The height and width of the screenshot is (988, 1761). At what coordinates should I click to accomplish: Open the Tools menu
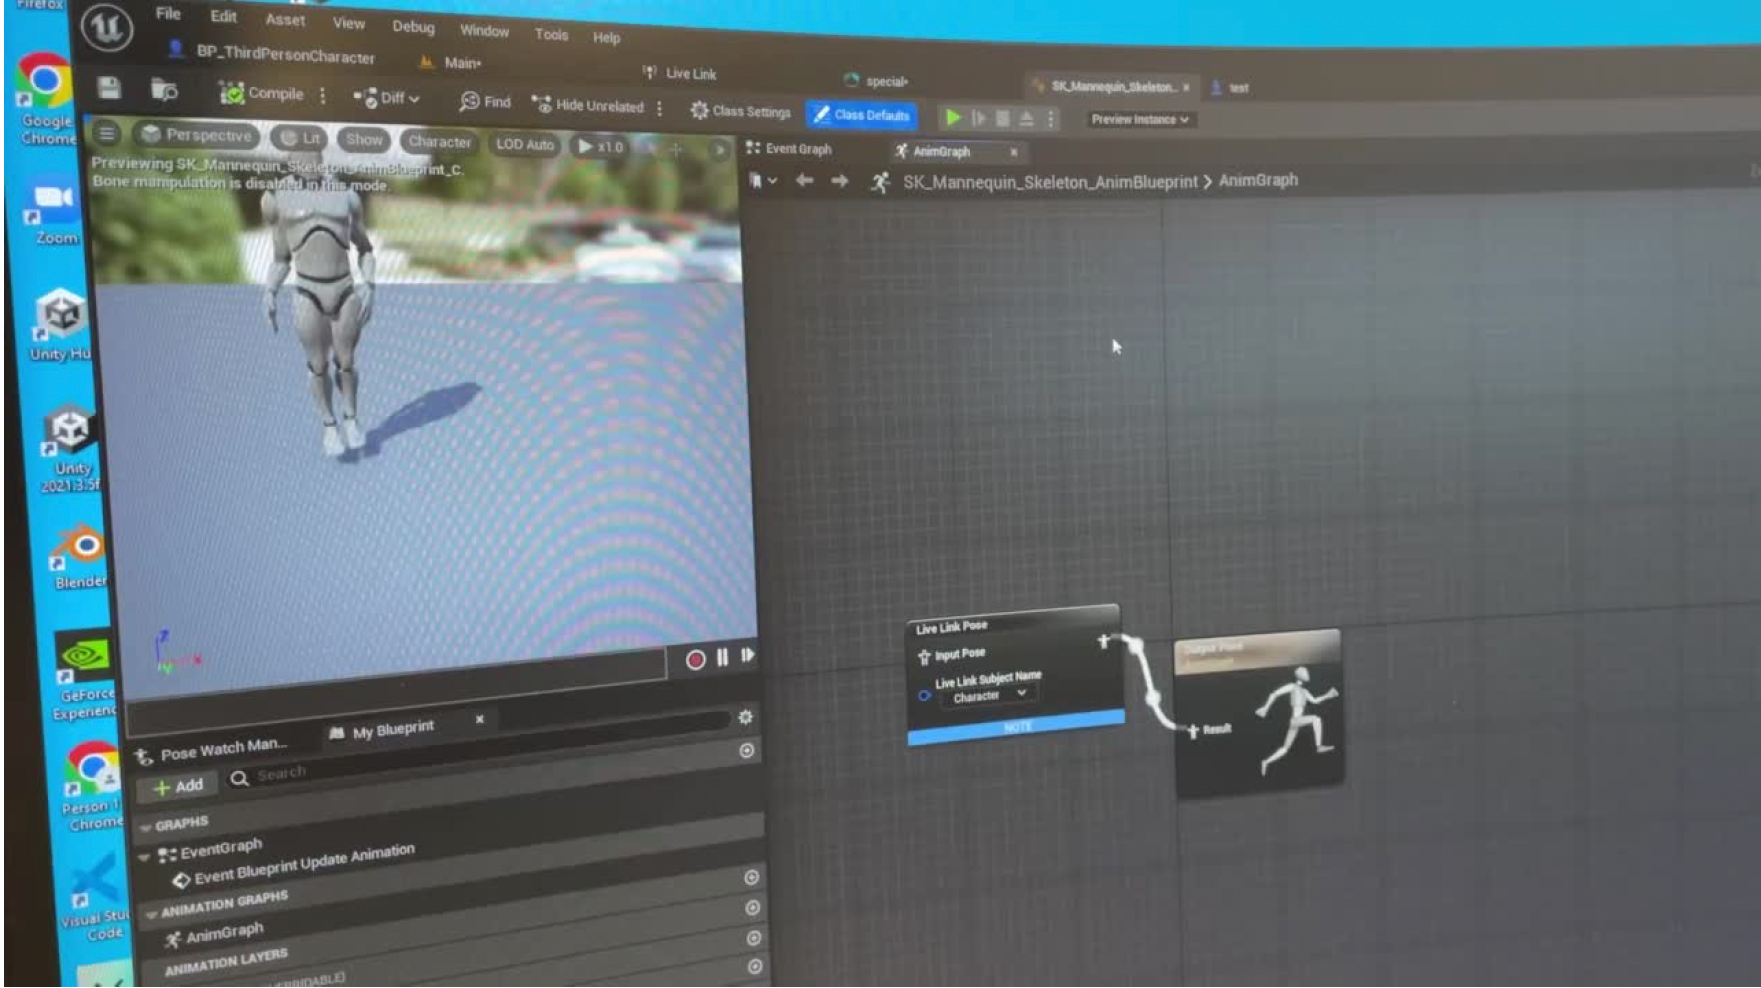point(551,34)
